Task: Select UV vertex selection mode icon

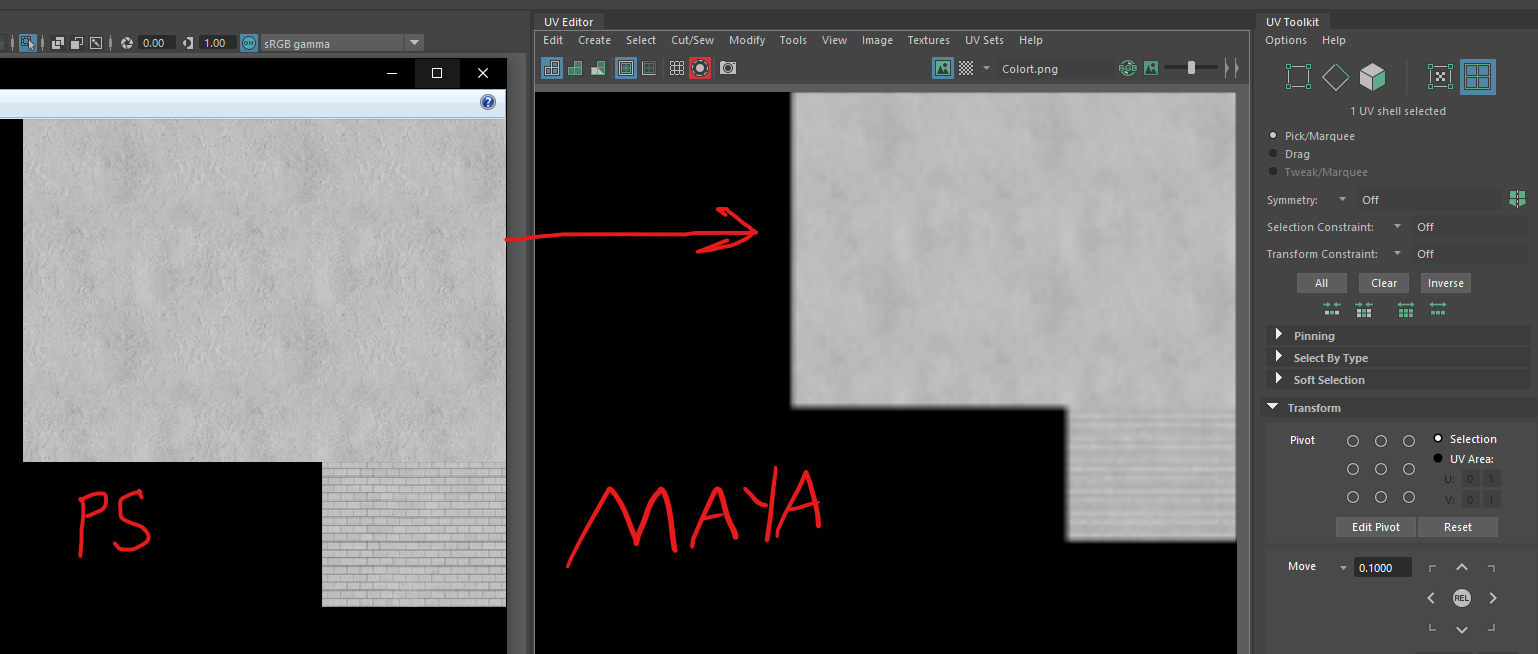Action: [x=1298, y=77]
